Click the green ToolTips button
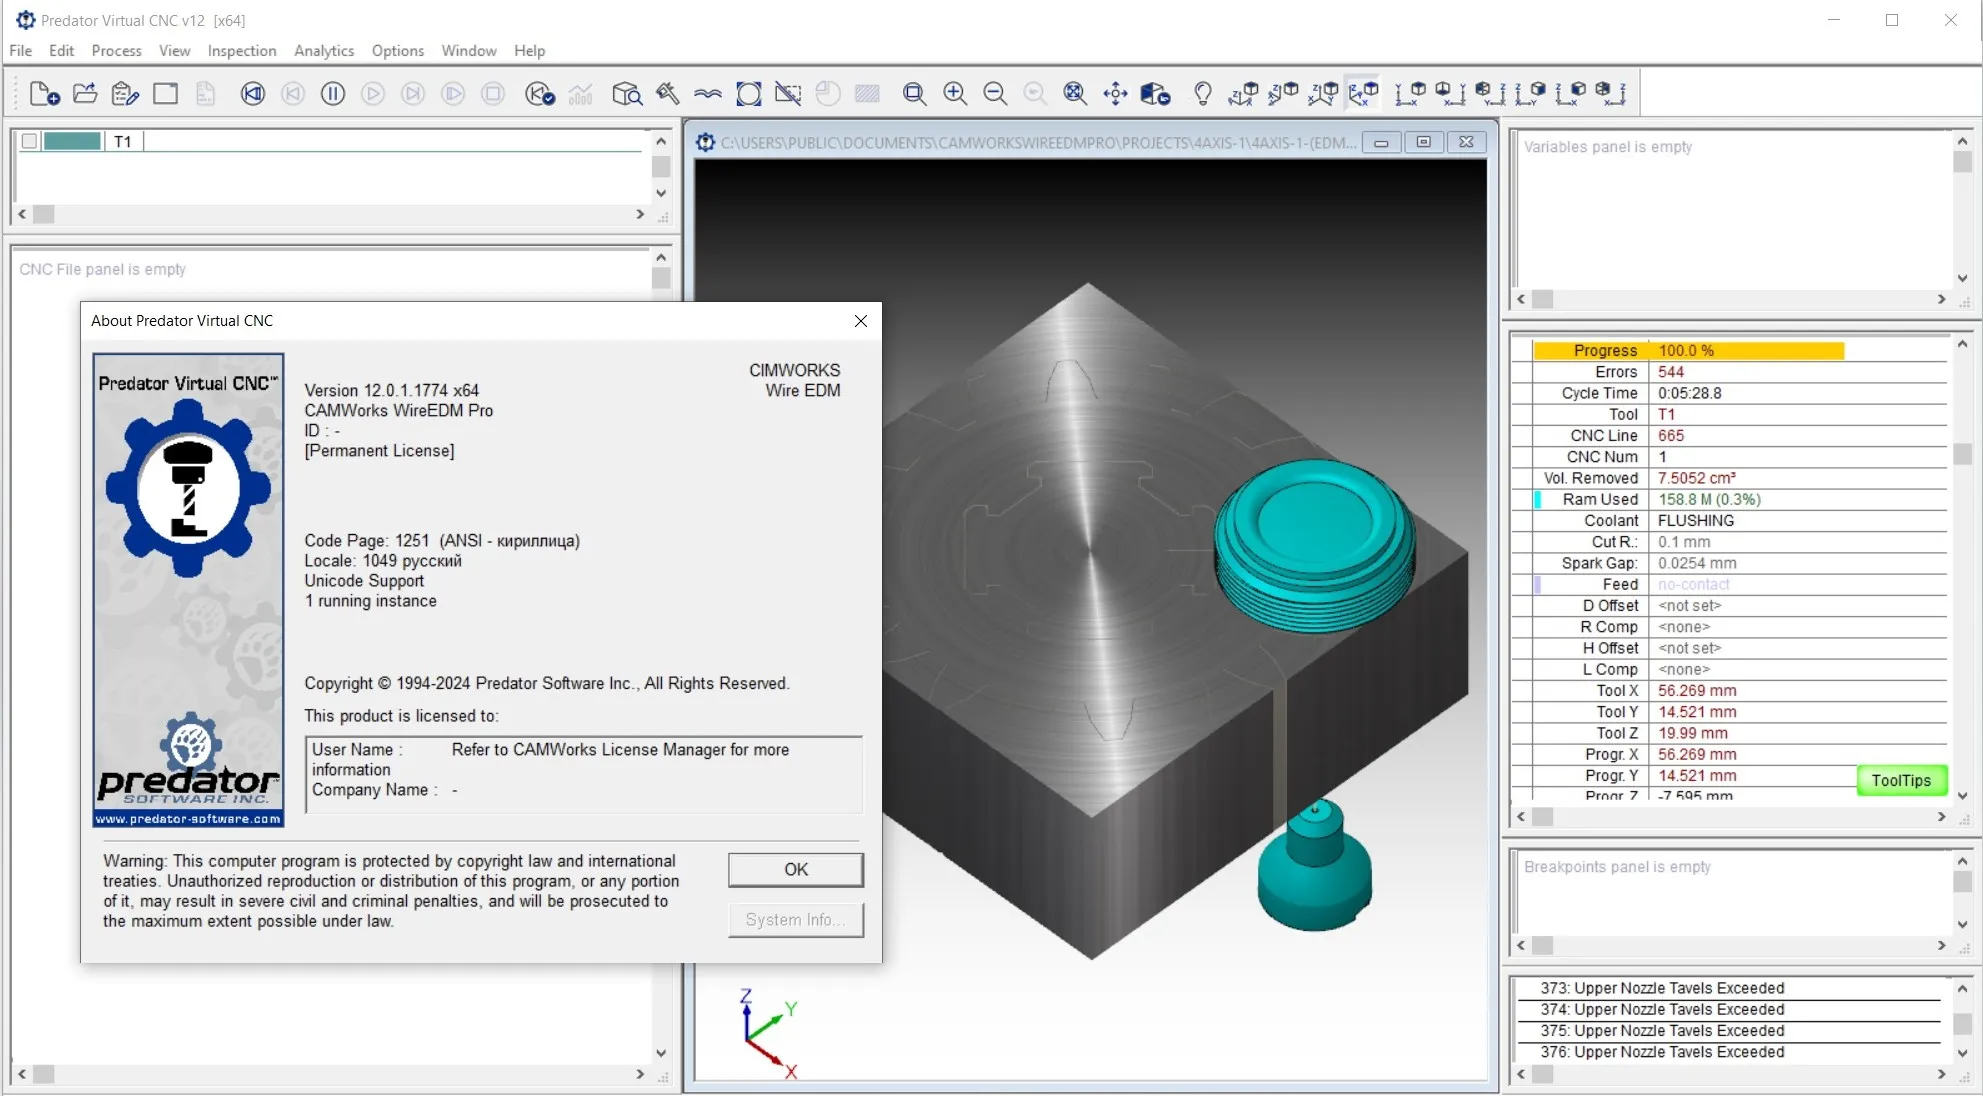Screen dimensions: 1983x1096 pos(1900,780)
